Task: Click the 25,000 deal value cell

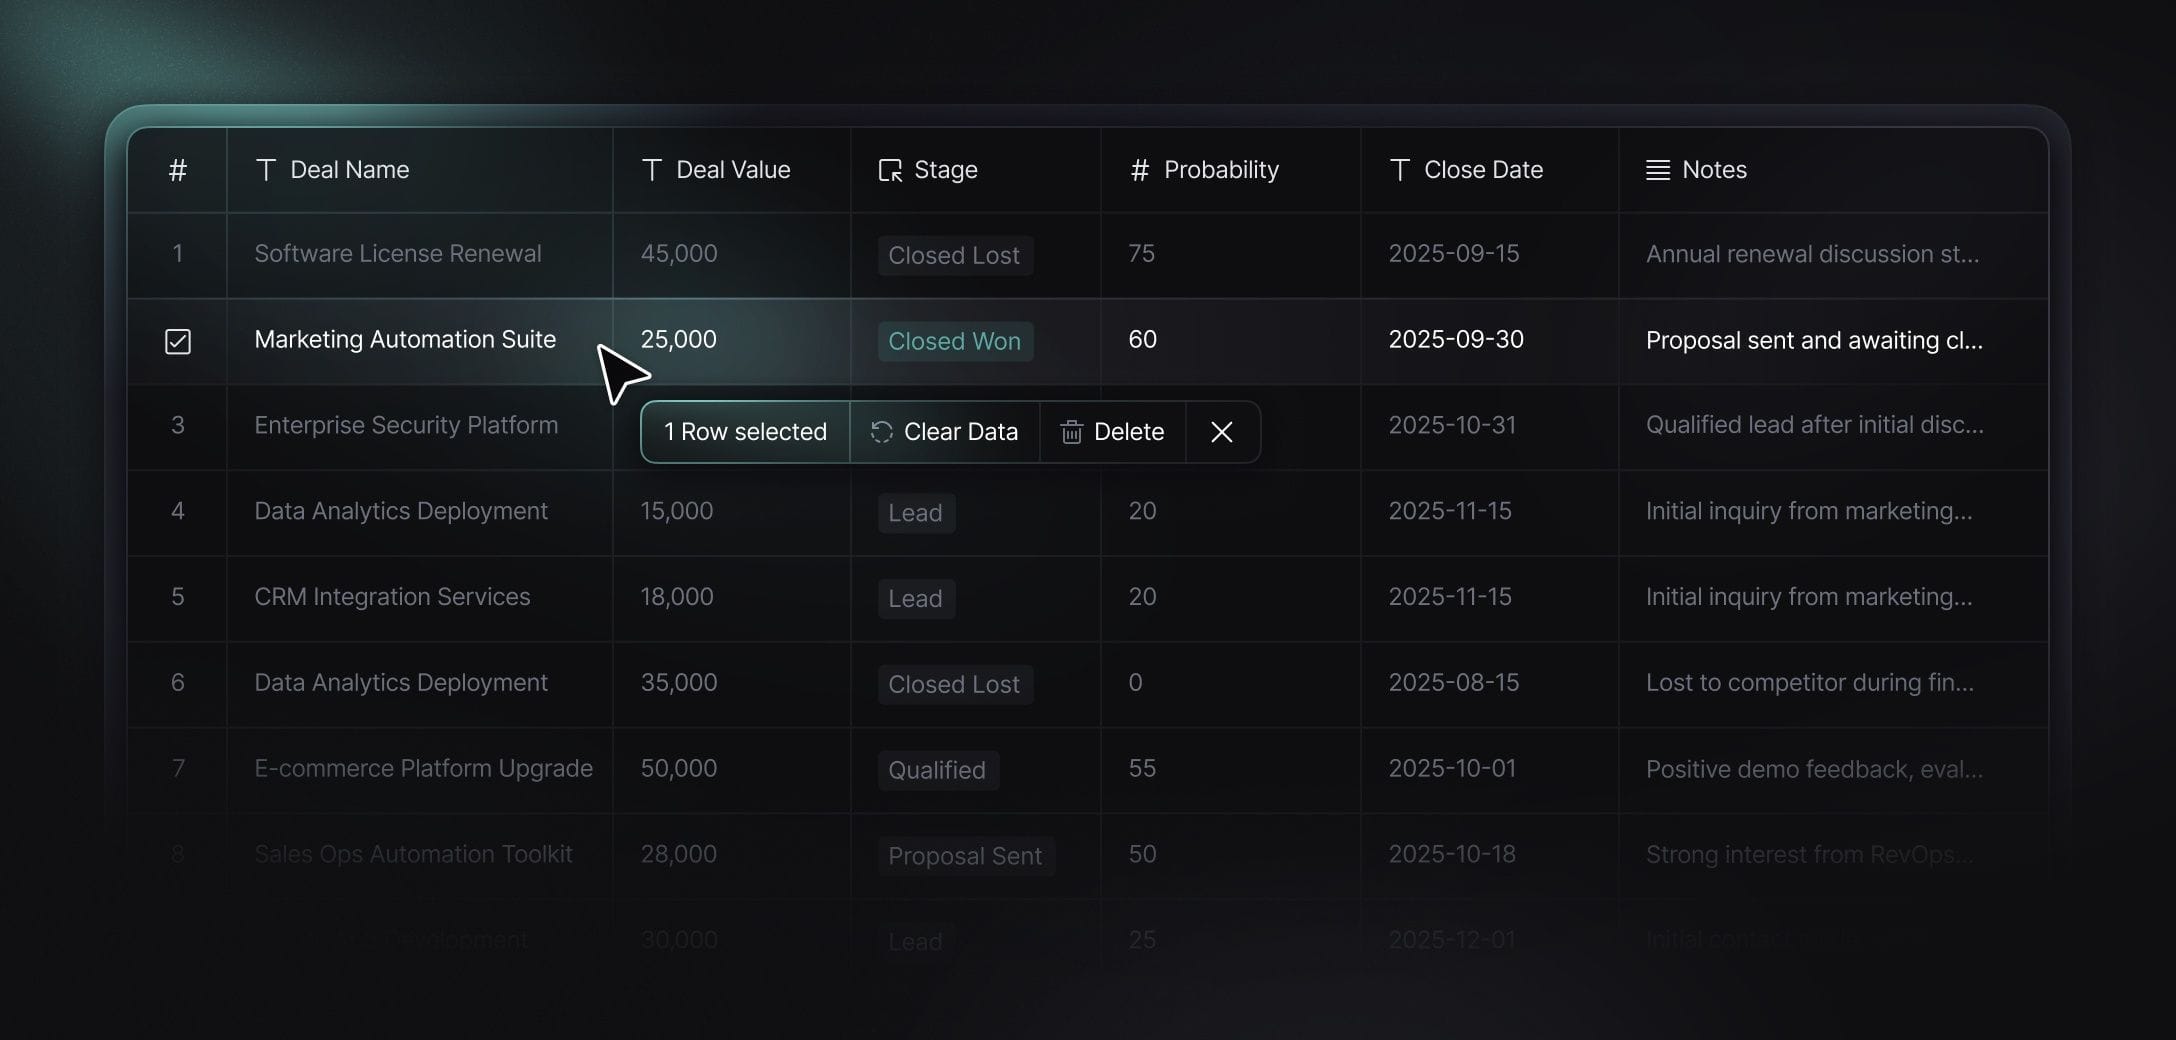Action: point(731,340)
